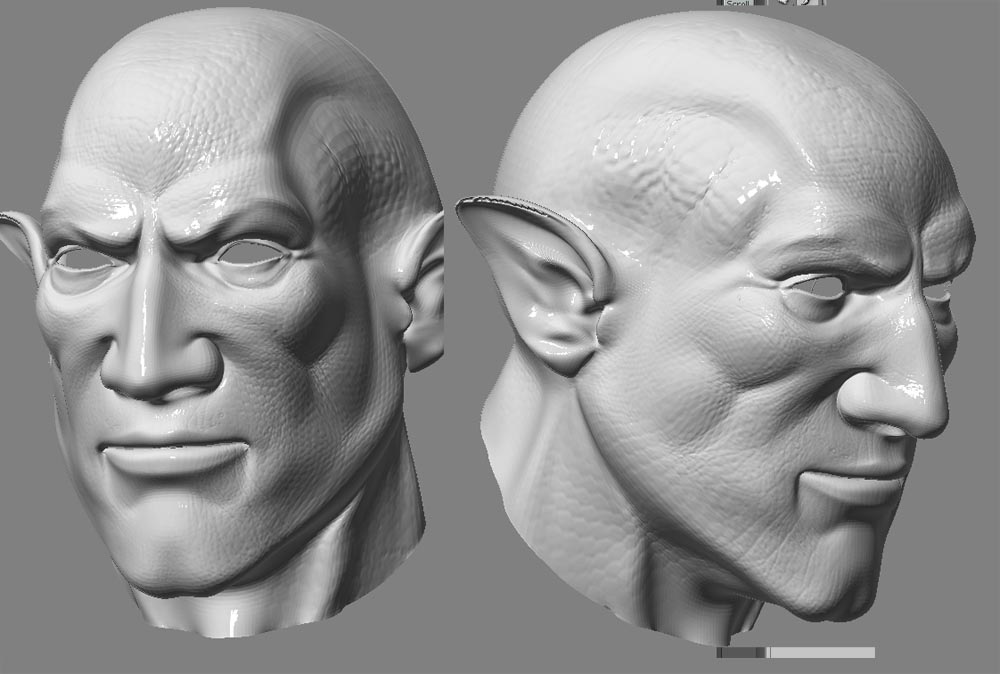Toggle the hand icon navigation mode
Image resolution: width=1000 pixels, height=674 pixels.
[782, 4]
